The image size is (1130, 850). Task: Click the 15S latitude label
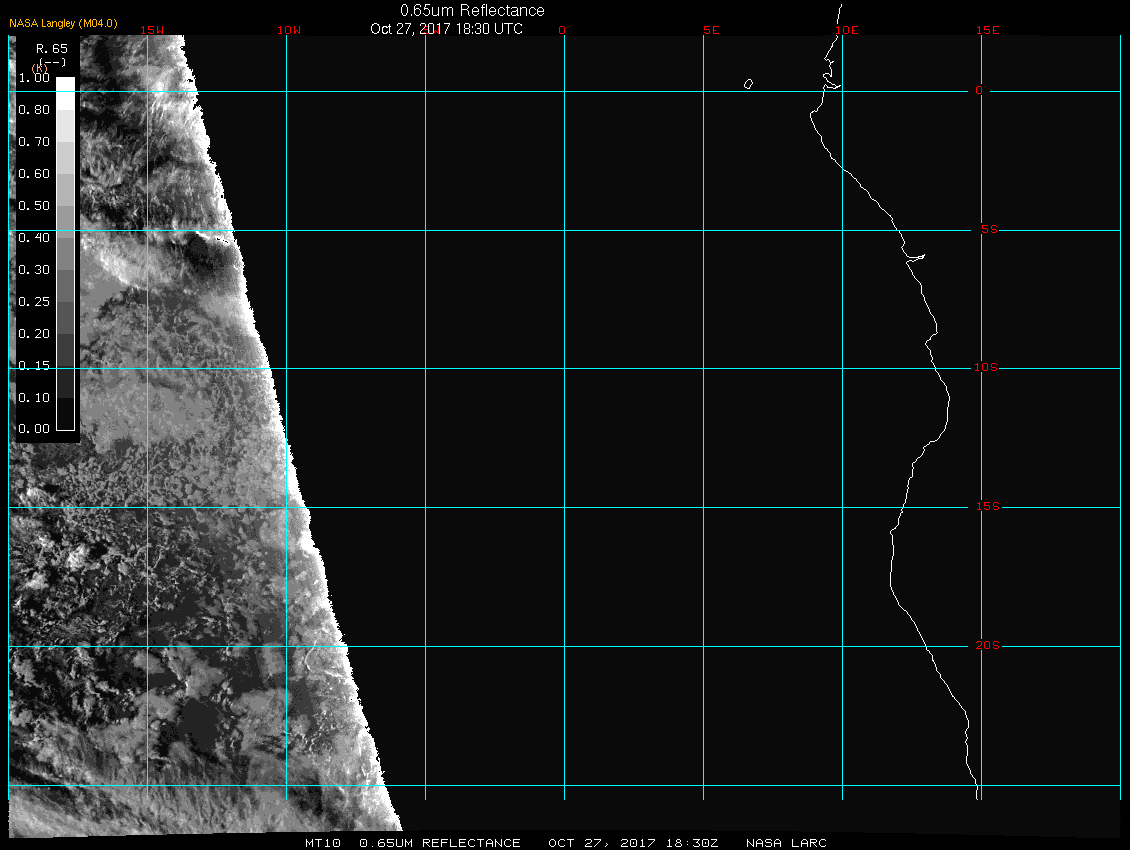click(x=986, y=507)
